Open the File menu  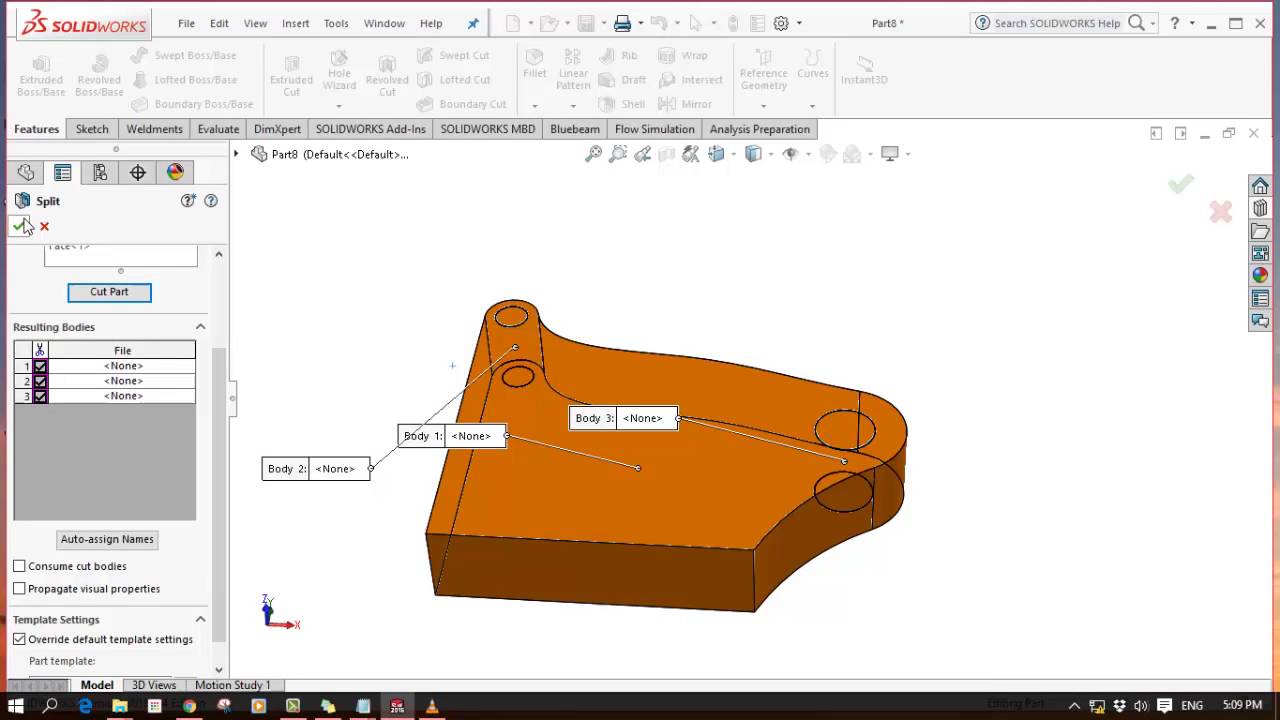187,23
